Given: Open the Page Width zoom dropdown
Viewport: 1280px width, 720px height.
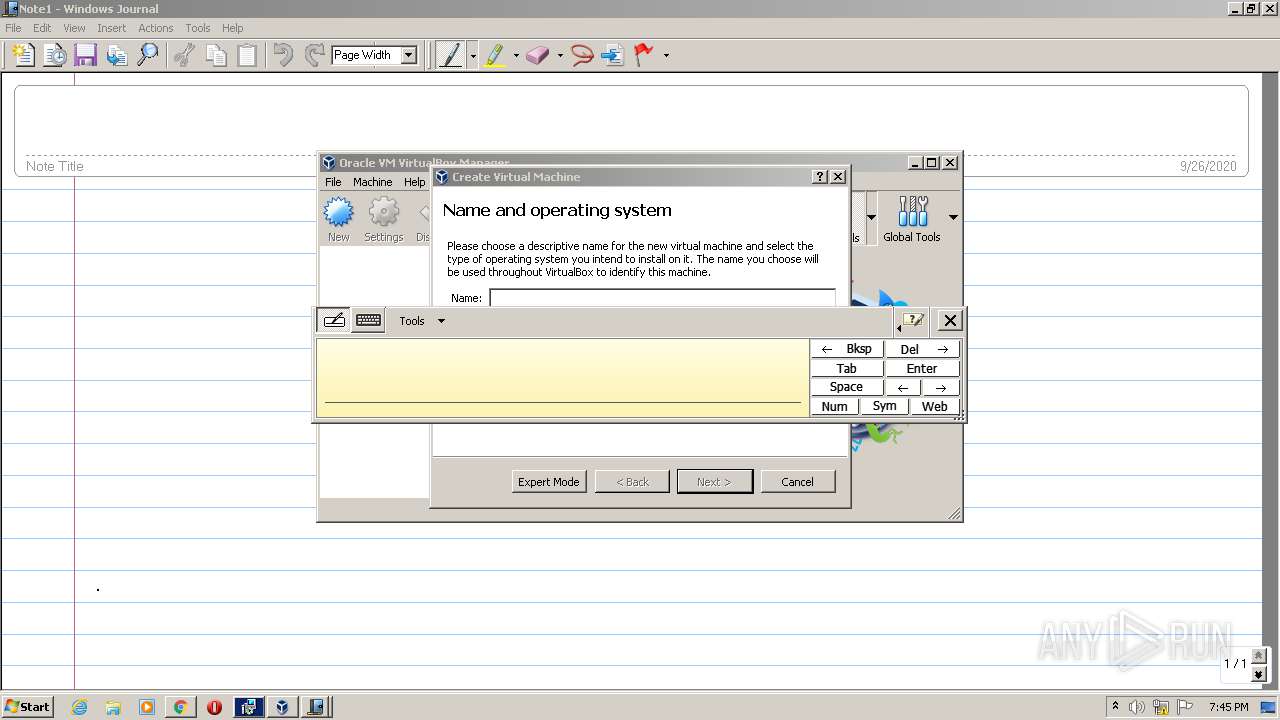Looking at the screenshot, I should click(x=408, y=55).
